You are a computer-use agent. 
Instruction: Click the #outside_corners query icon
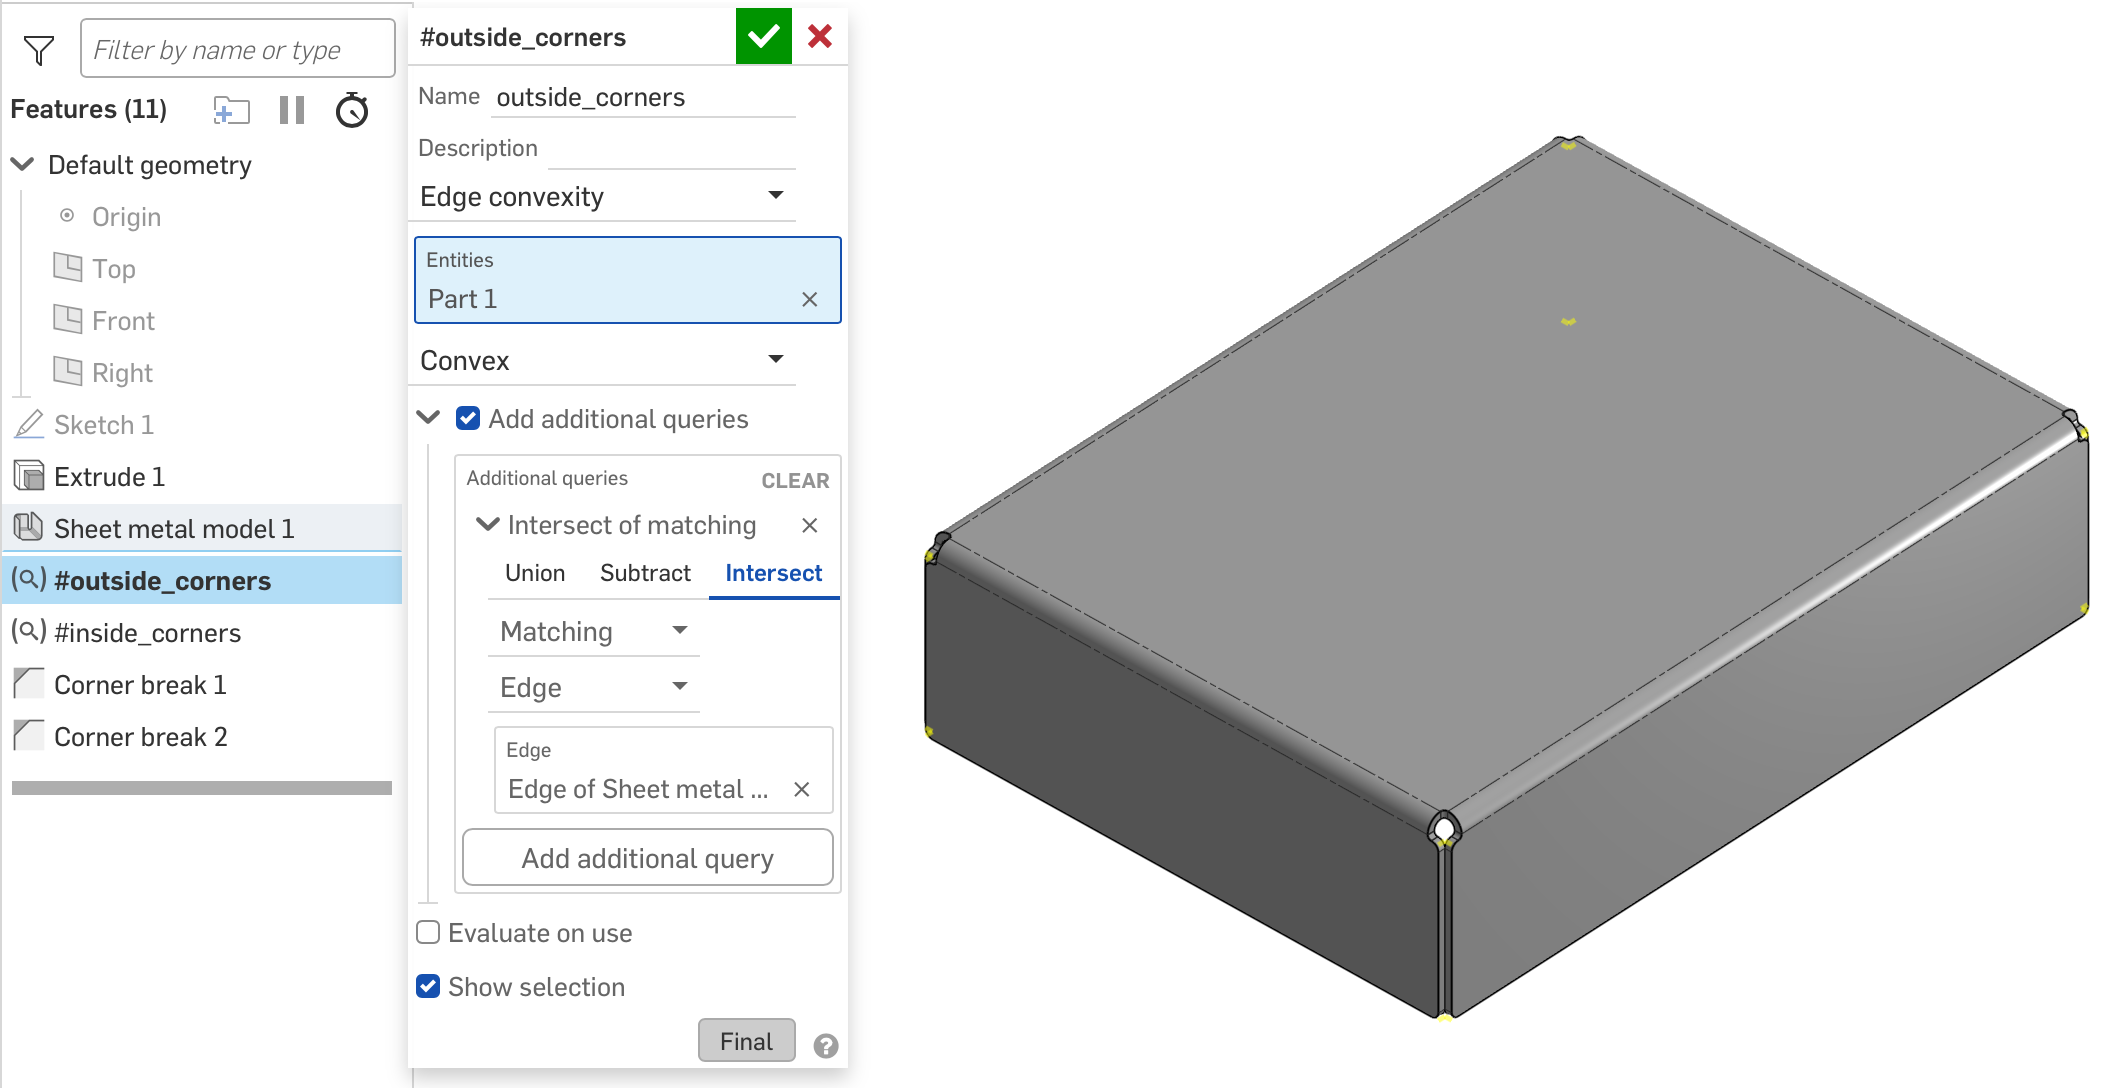28,579
